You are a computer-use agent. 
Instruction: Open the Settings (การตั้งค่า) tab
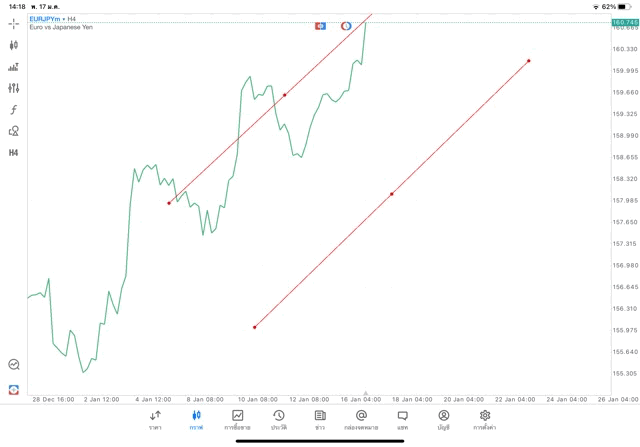click(x=485, y=420)
